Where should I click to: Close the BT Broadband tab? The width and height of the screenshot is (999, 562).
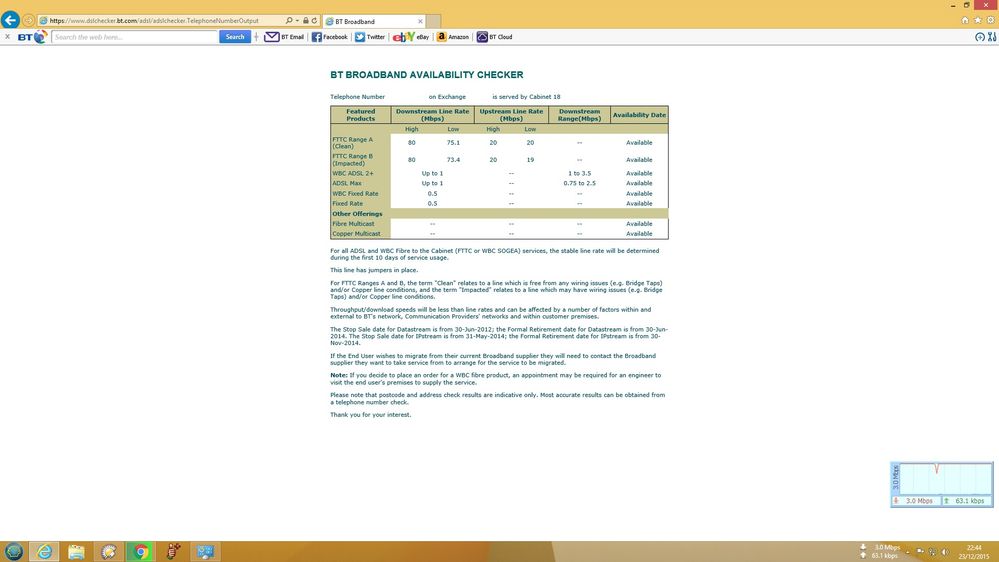pos(420,21)
